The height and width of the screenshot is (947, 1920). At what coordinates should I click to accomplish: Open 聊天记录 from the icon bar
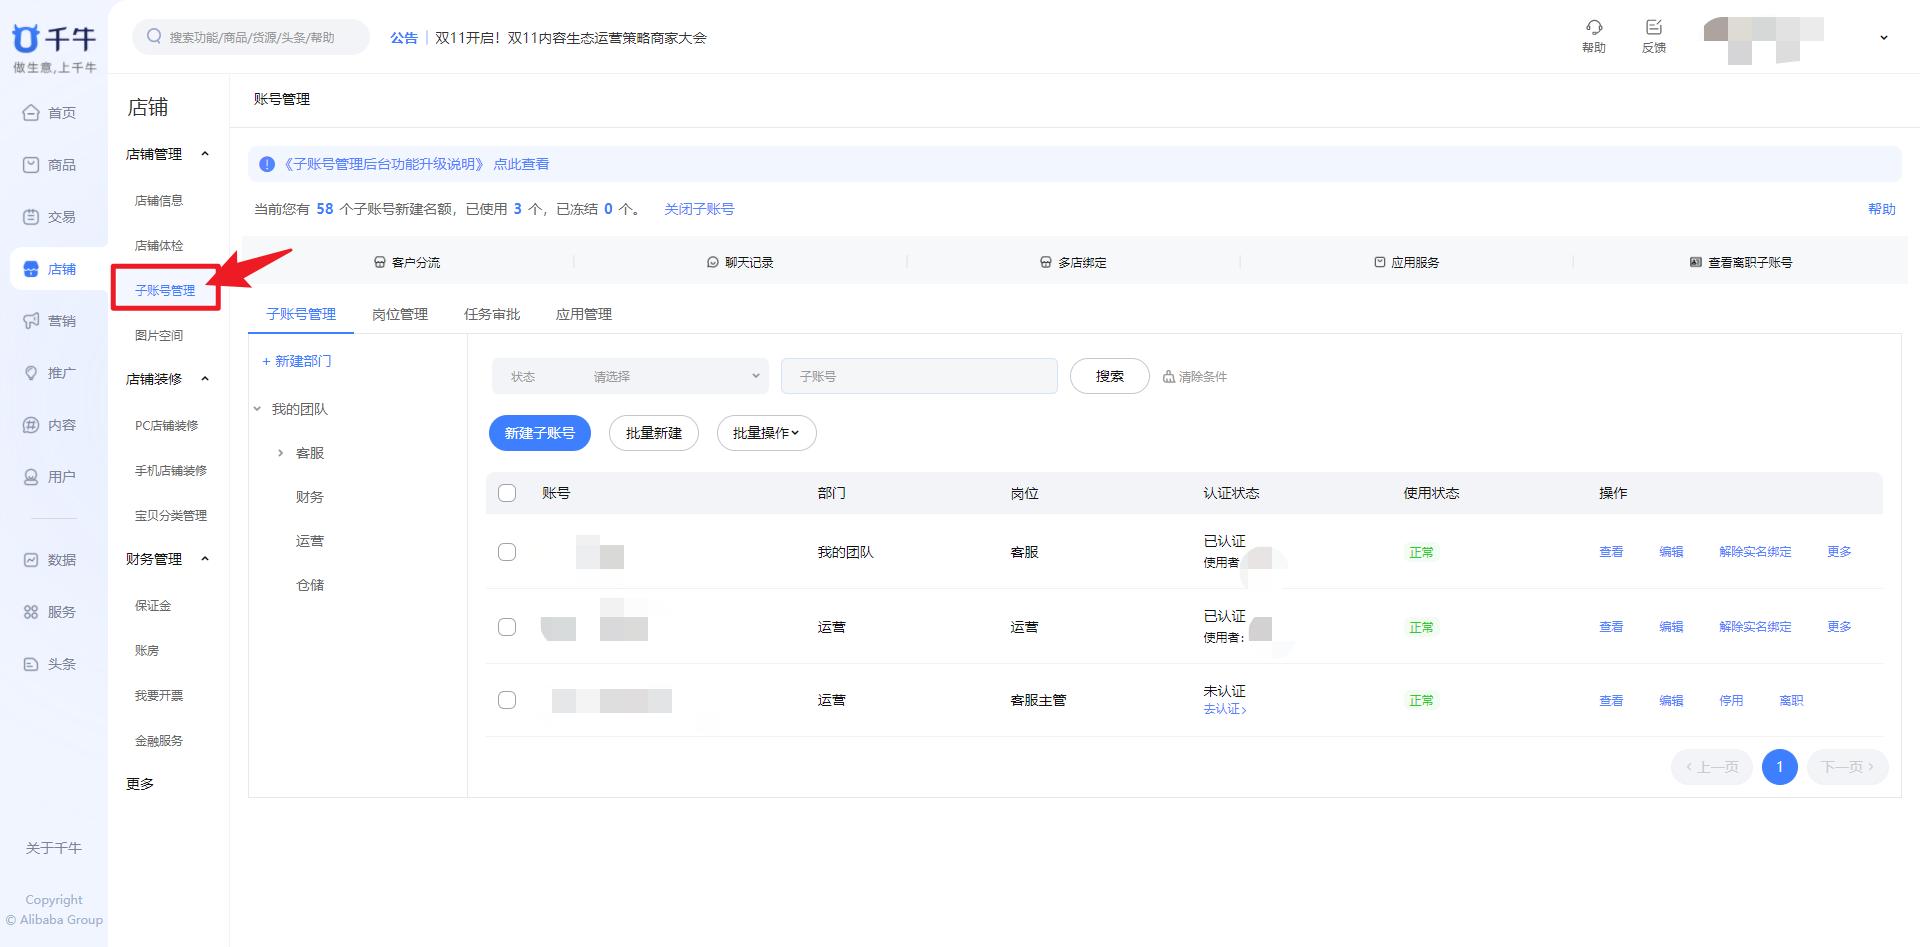[742, 262]
